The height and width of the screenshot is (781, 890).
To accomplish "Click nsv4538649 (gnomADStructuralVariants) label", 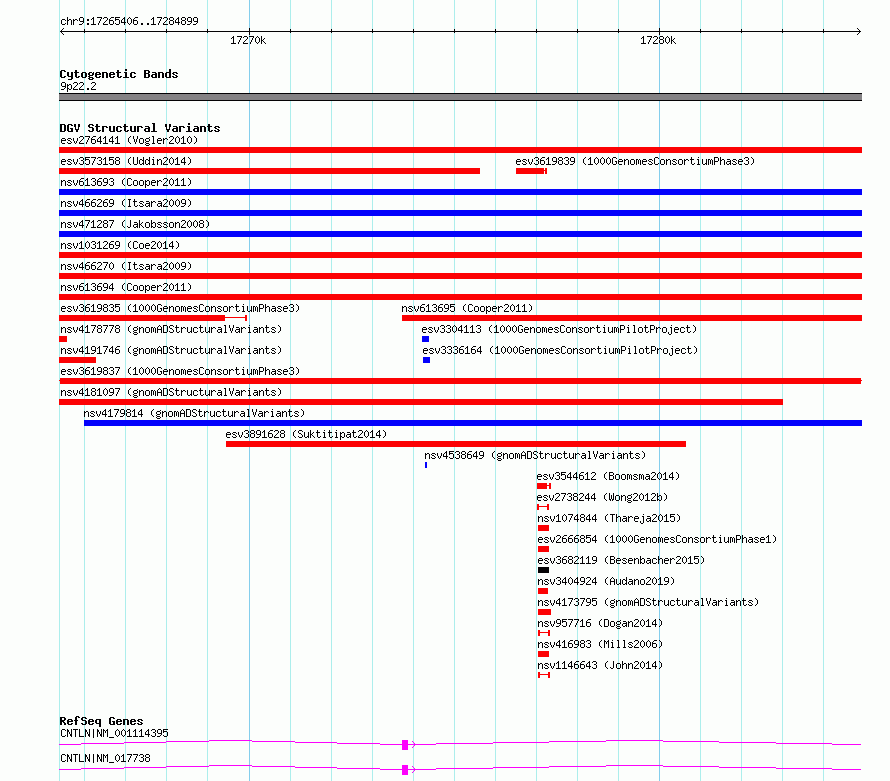I will point(535,455).
